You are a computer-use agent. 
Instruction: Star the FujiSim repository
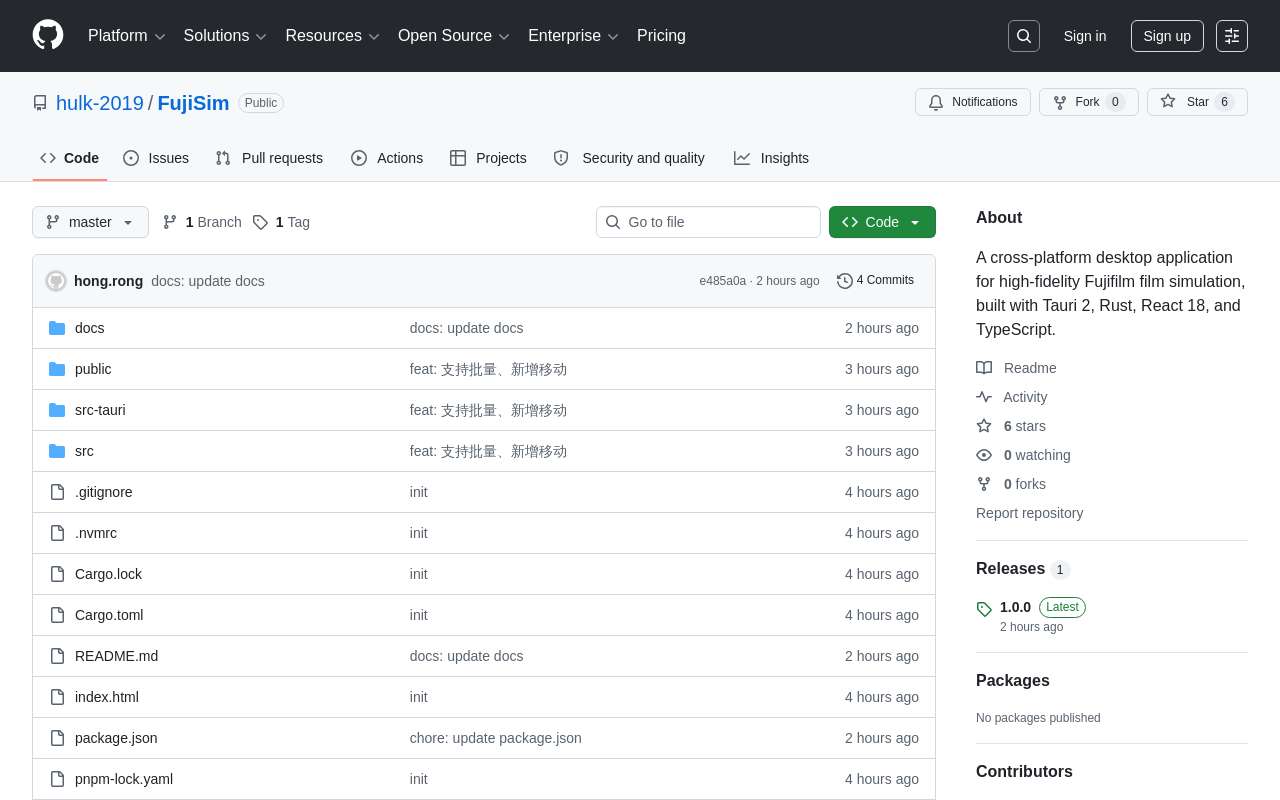point(1197,102)
